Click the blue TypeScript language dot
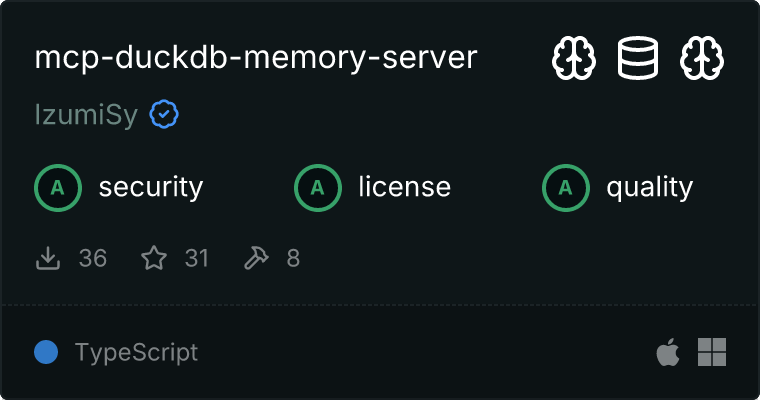The height and width of the screenshot is (400, 760). pos(46,352)
